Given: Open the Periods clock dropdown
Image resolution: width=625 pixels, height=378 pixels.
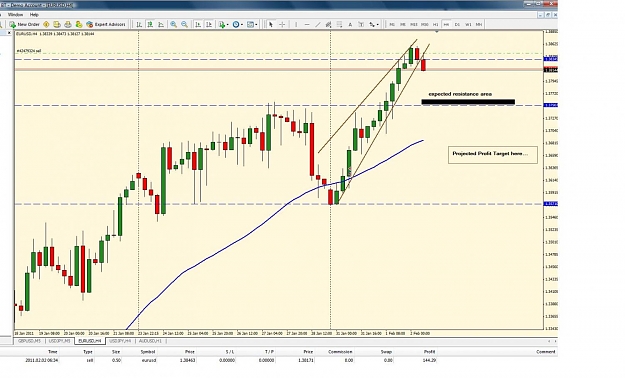Looking at the screenshot, I should 238,24.
